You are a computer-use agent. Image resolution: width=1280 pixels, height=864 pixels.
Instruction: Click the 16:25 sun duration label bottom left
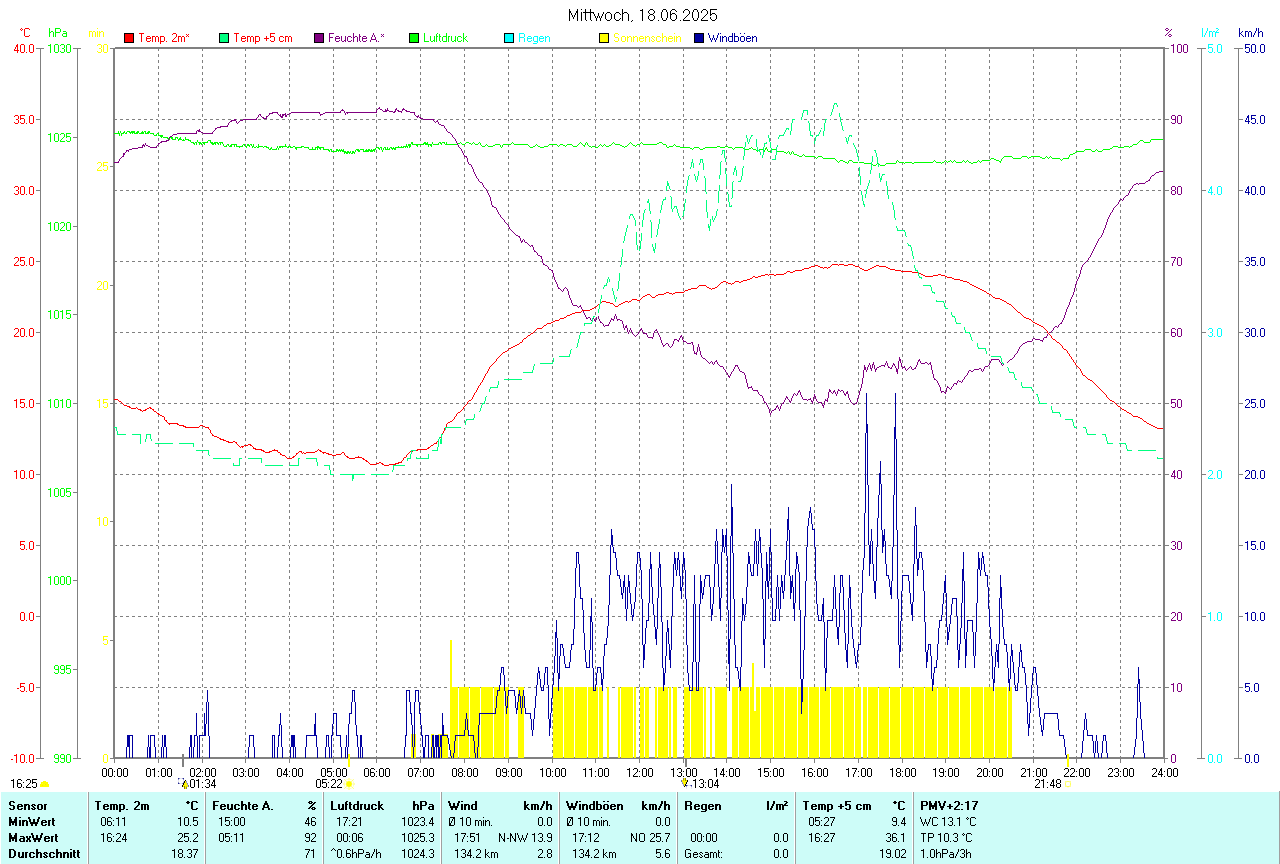(24, 784)
